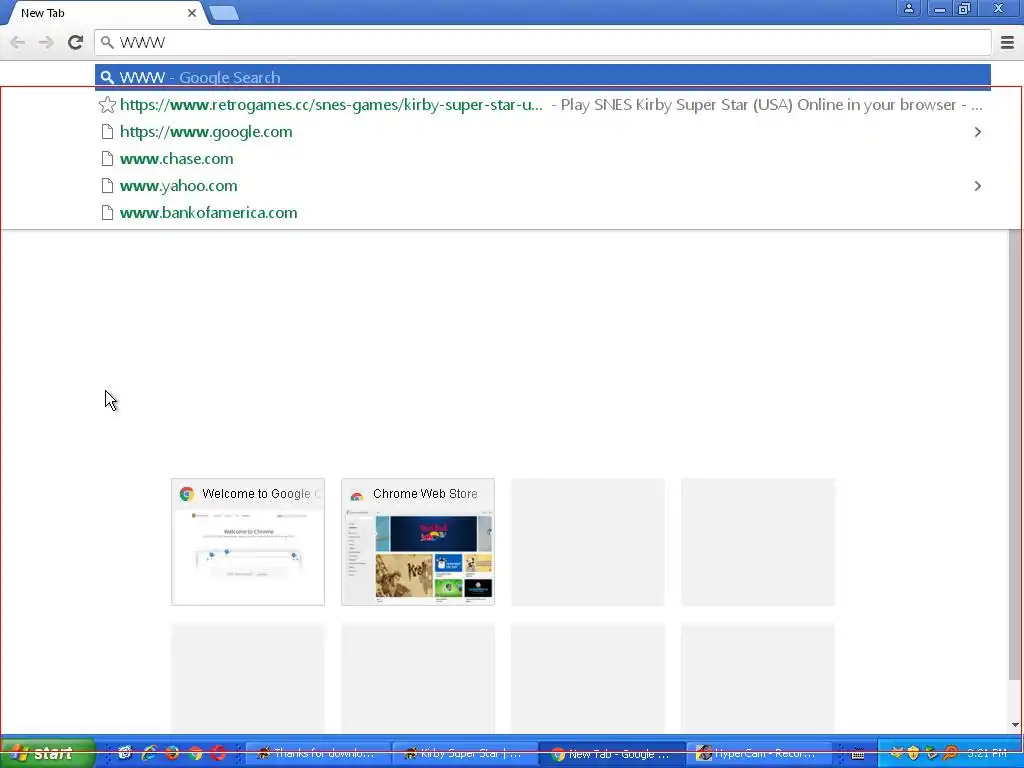Click the Reload page icon

tap(75, 42)
